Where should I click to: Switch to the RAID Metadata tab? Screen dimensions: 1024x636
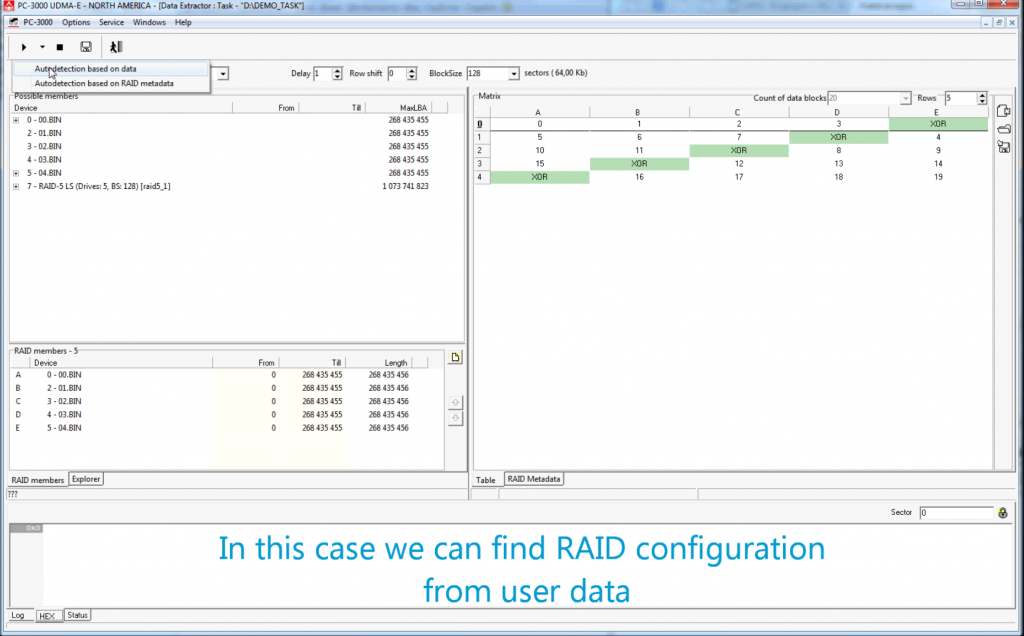coord(534,480)
